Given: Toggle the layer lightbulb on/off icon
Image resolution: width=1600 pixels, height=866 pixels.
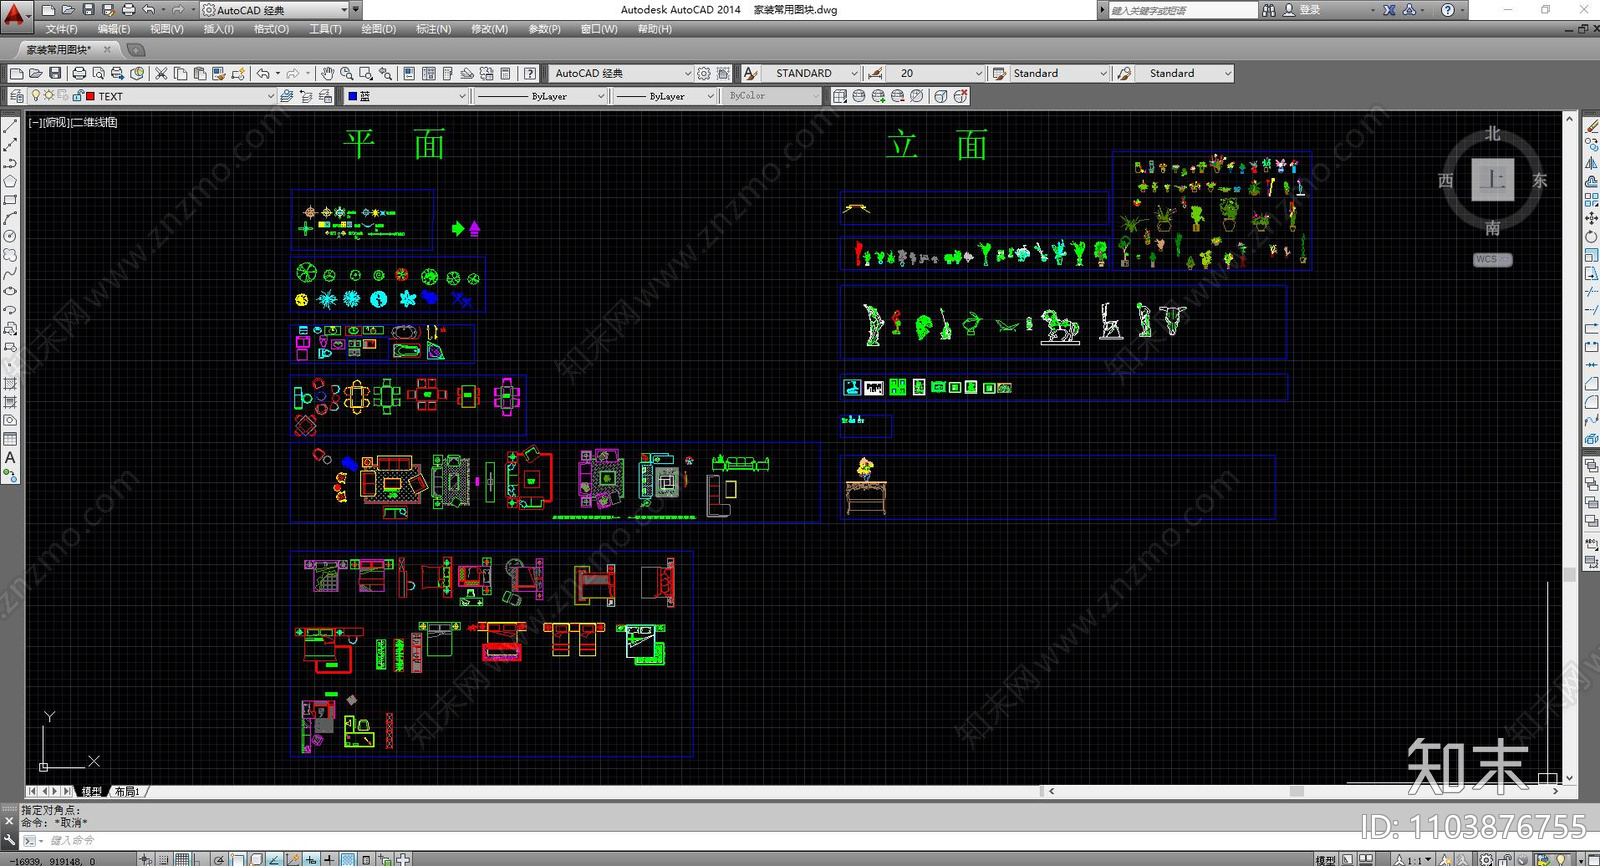Looking at the screenshot, I should (36, 97).
